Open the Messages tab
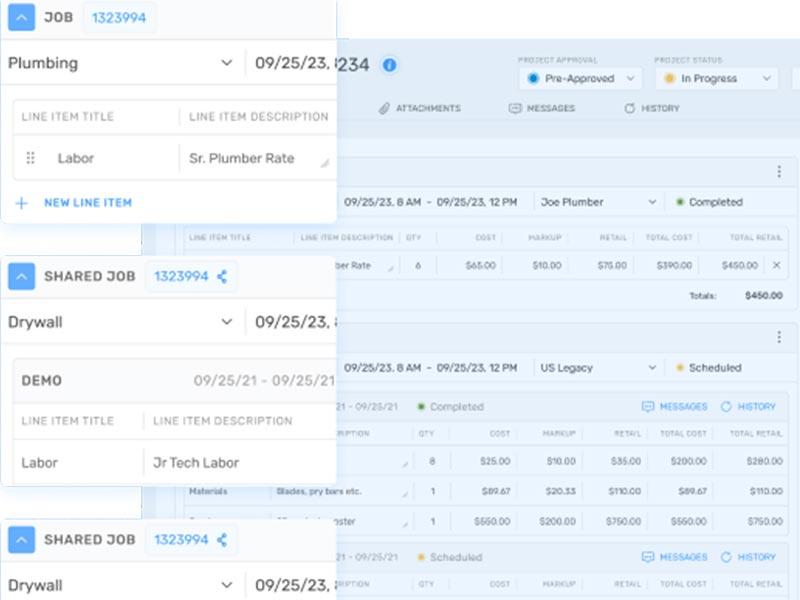This screenshot has height=600, width=800. [x=542, y=108]
